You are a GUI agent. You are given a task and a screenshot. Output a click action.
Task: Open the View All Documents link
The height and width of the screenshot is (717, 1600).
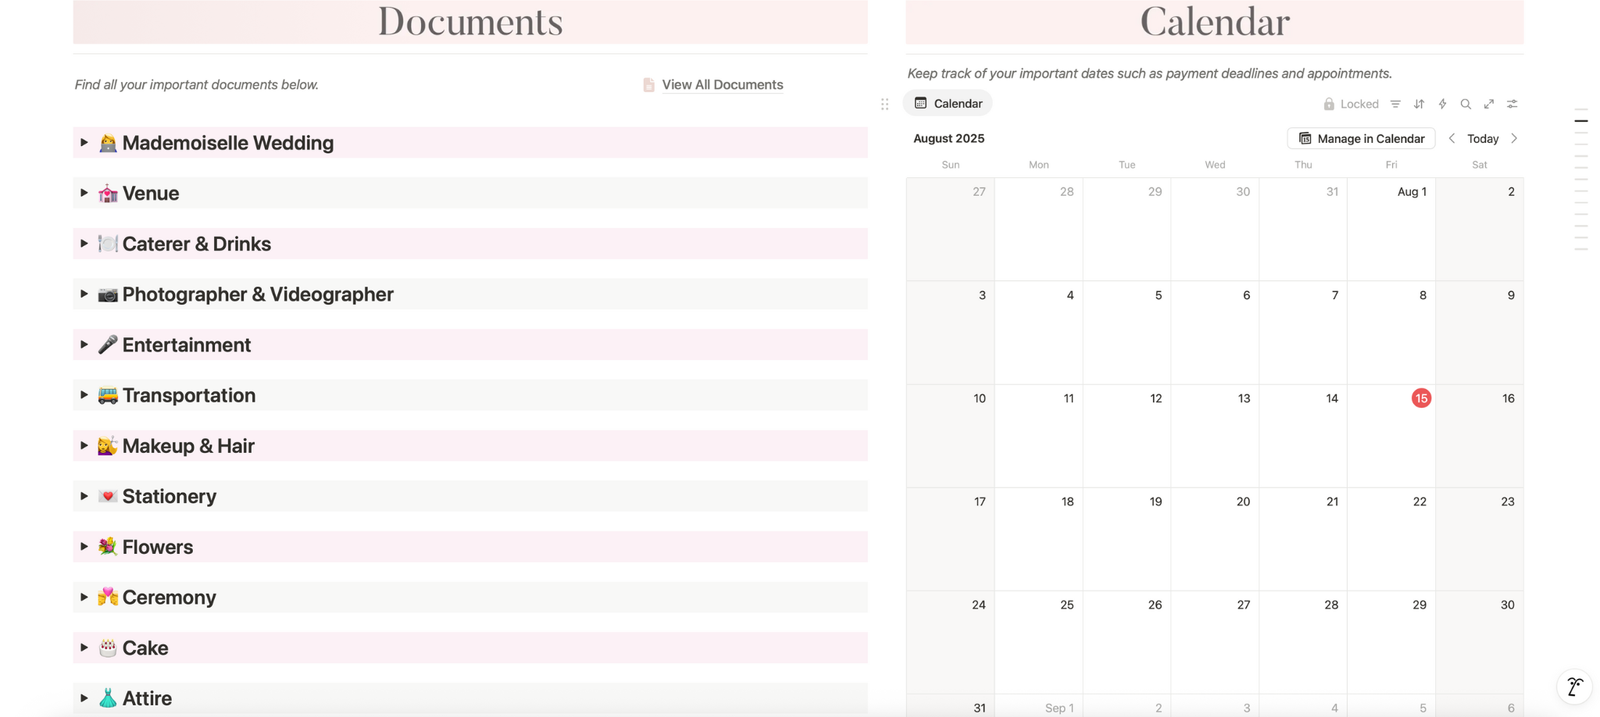click(722, 85)
